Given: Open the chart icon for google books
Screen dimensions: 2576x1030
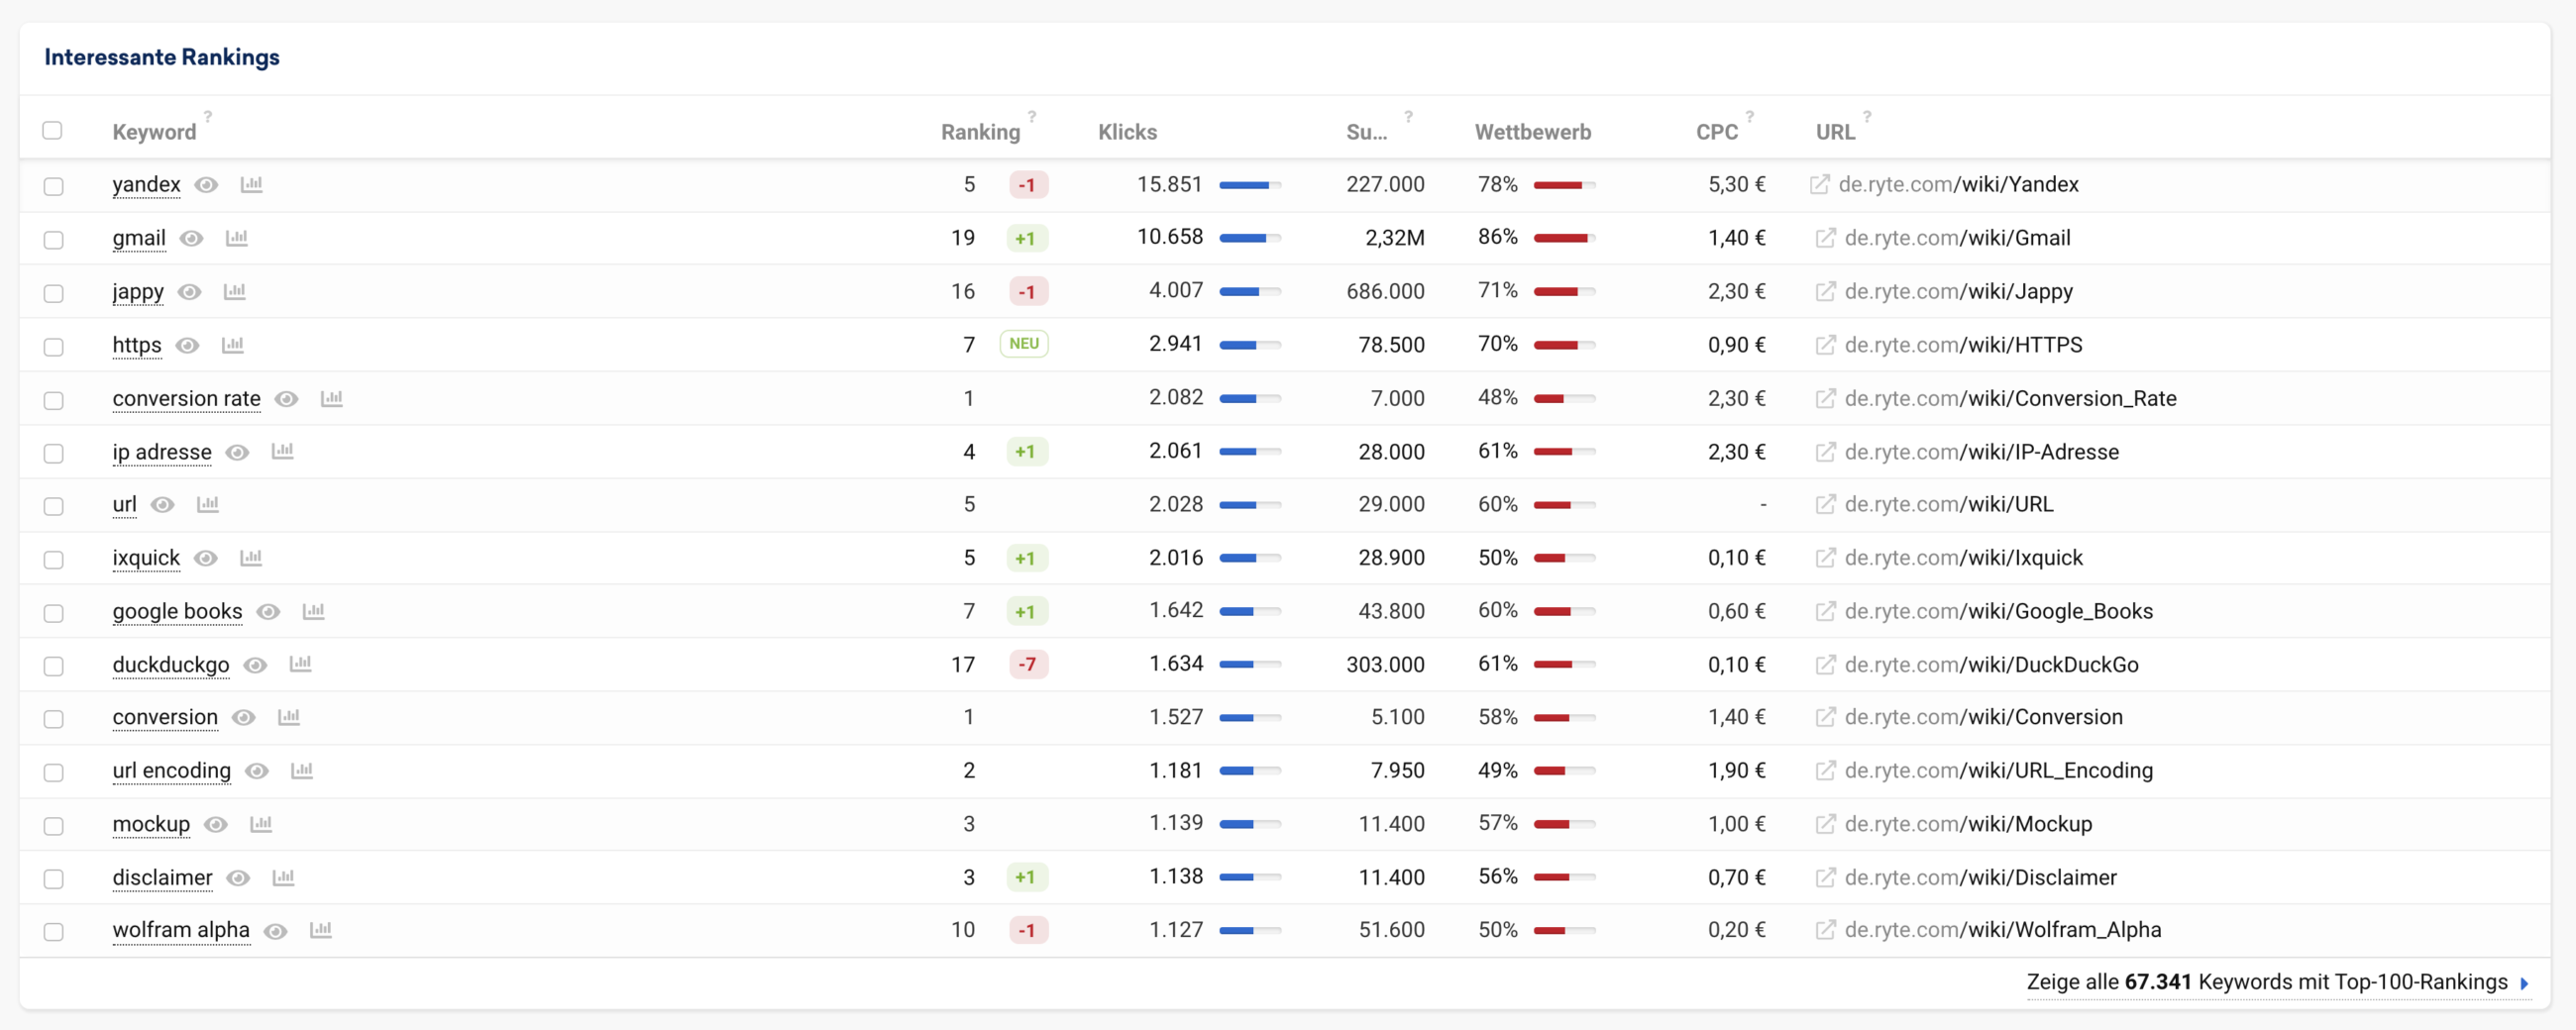Looking at the screenshot, I should pos(313,611).
